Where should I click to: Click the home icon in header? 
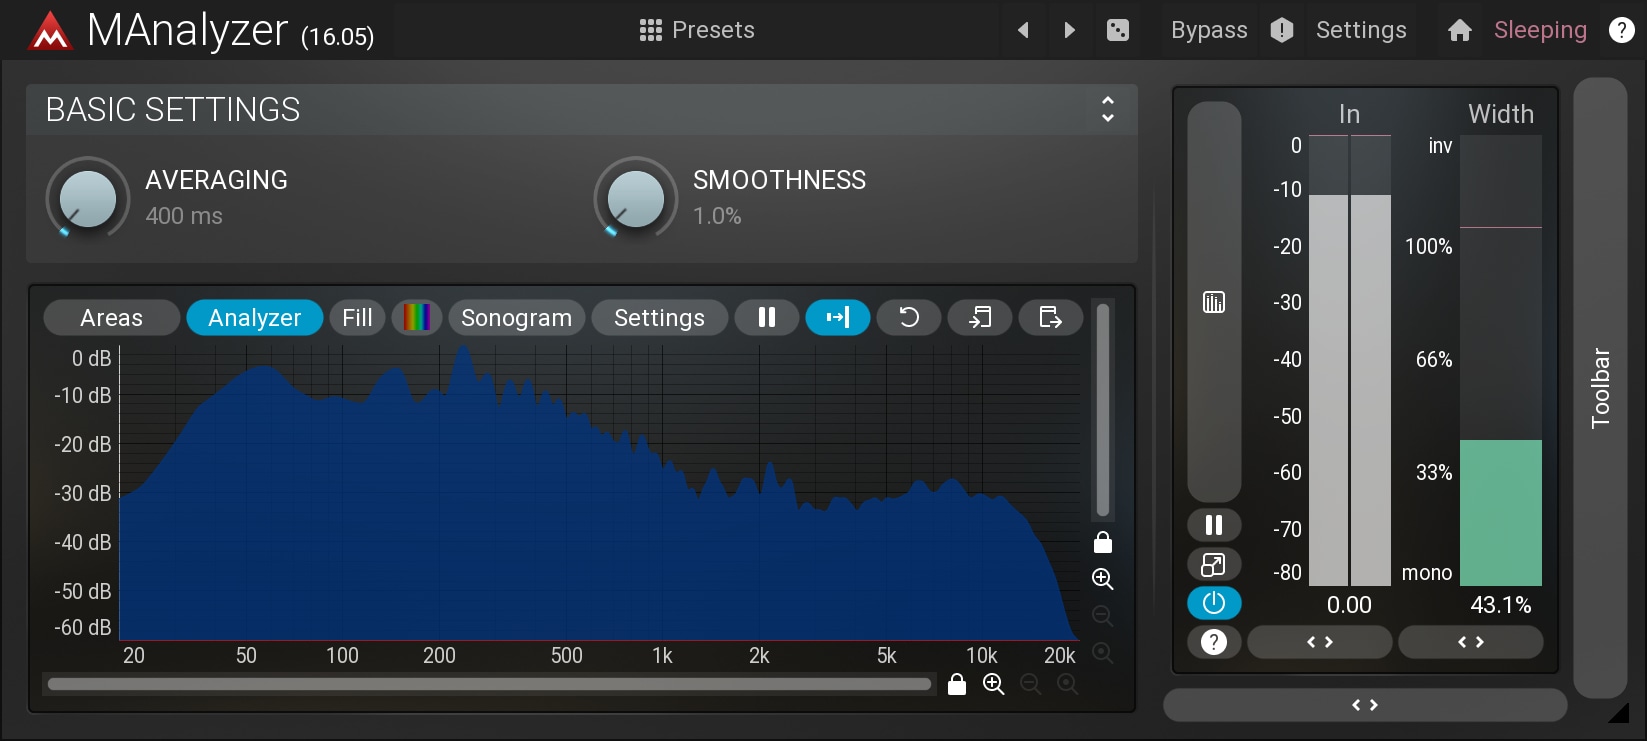pos(1460,30)
